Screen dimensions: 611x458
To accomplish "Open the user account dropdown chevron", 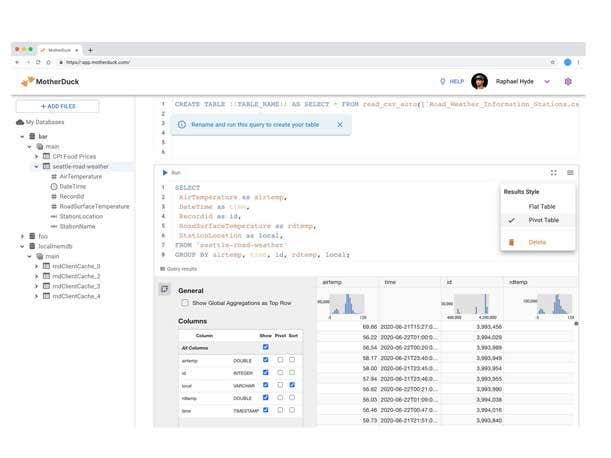I will click(547, 82).
